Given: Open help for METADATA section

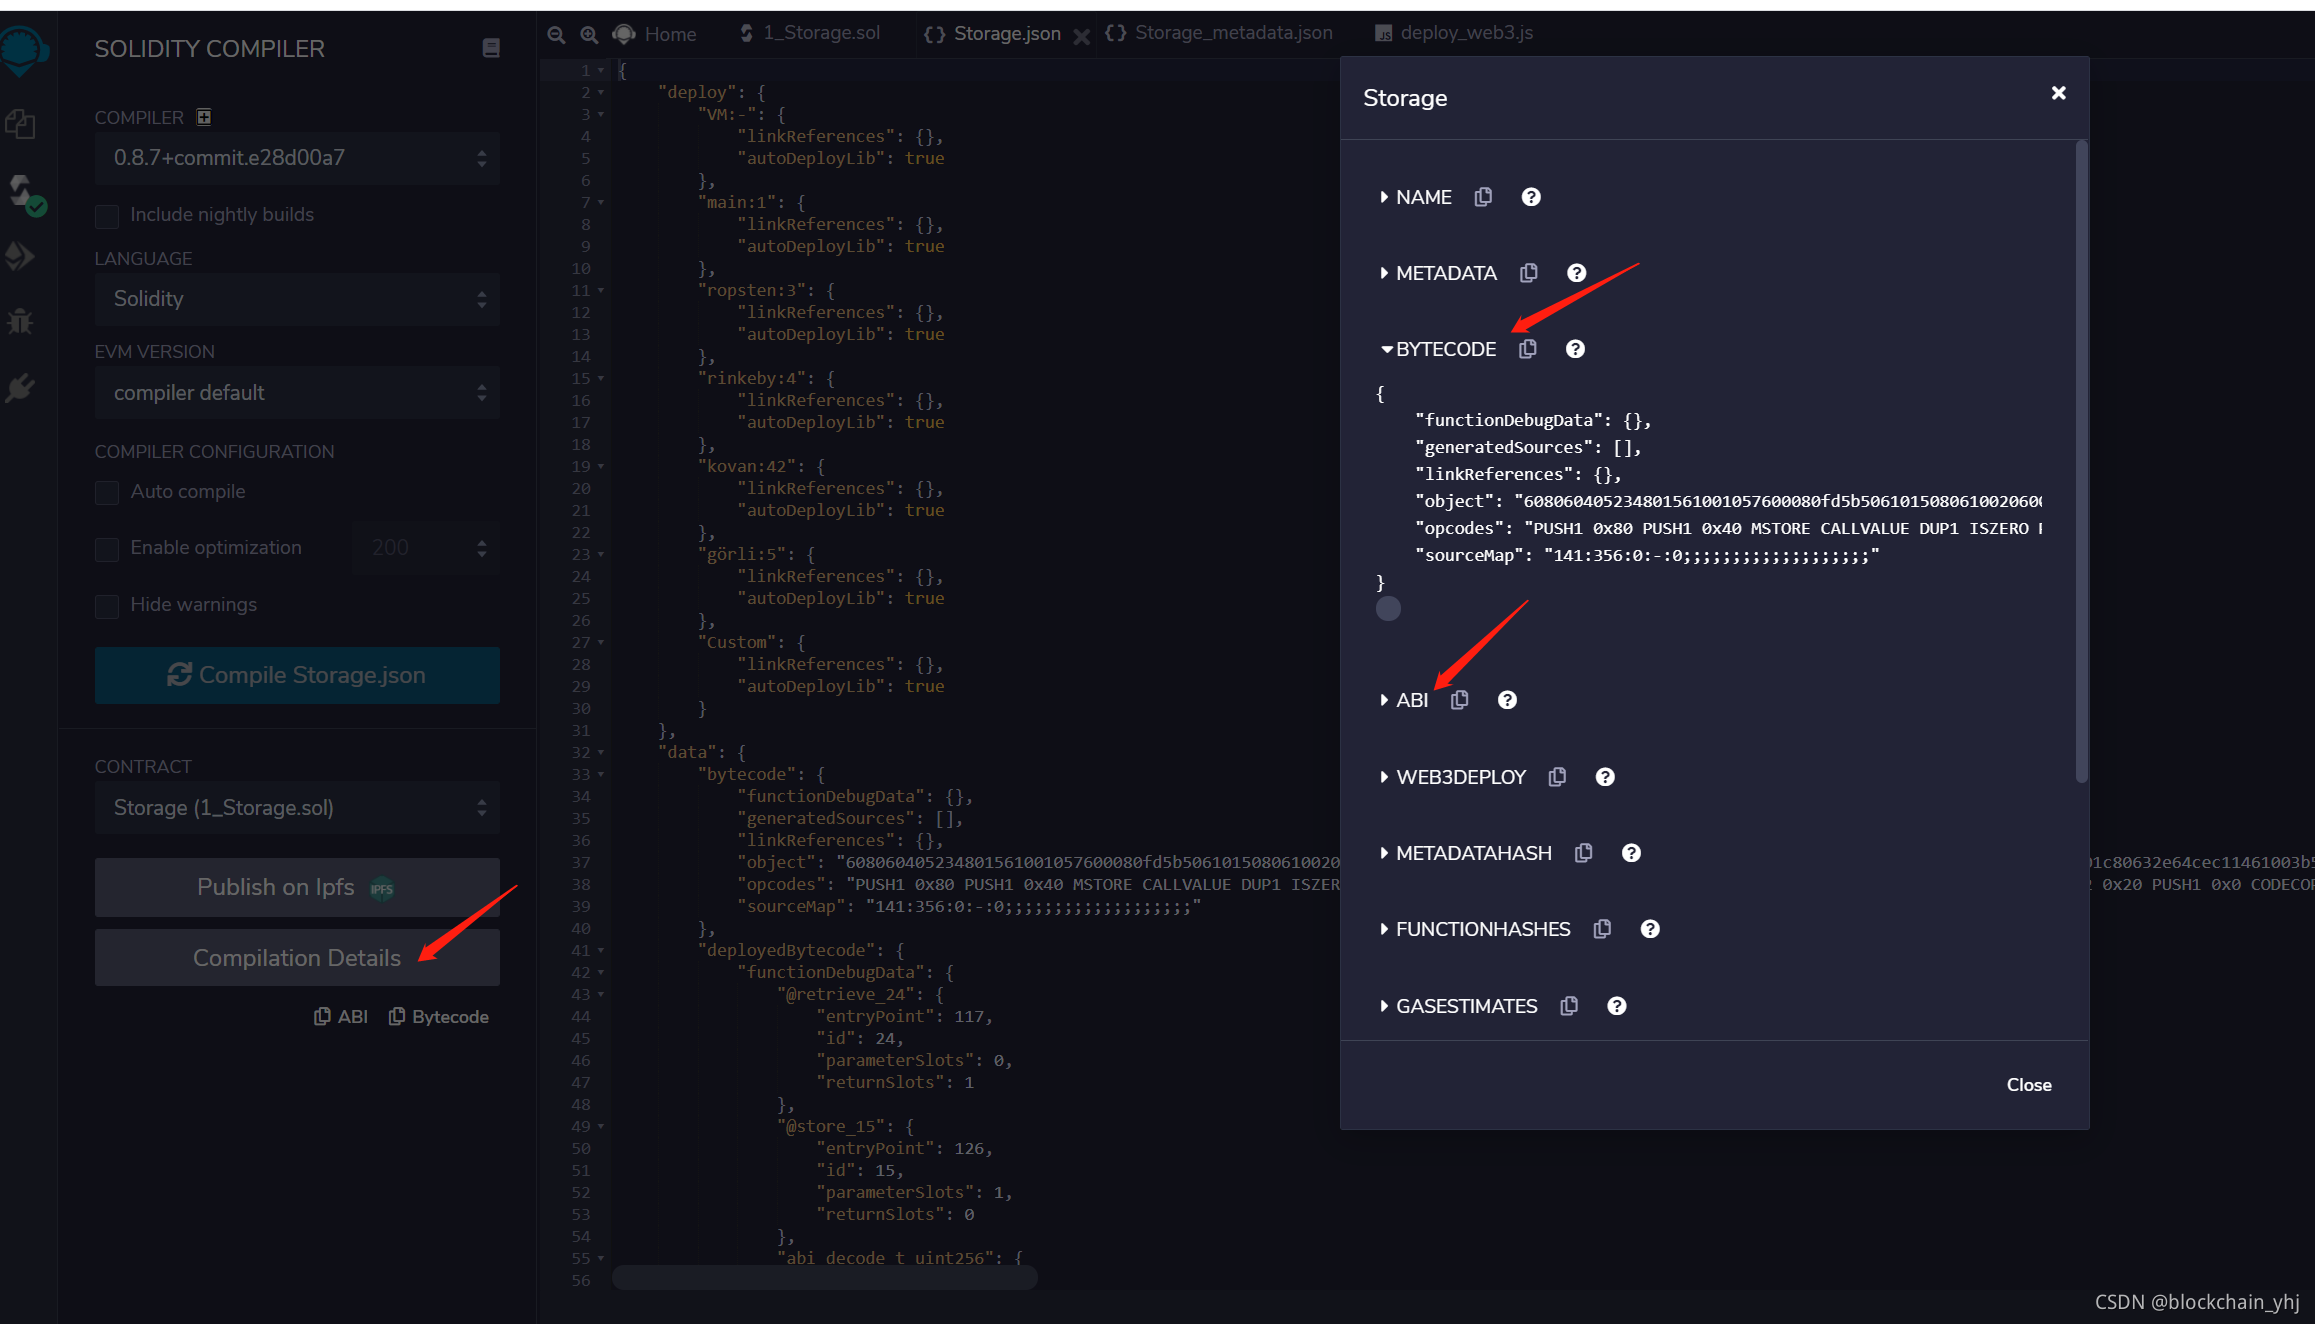Looking at the screenshot, I should click(1576, 273).
